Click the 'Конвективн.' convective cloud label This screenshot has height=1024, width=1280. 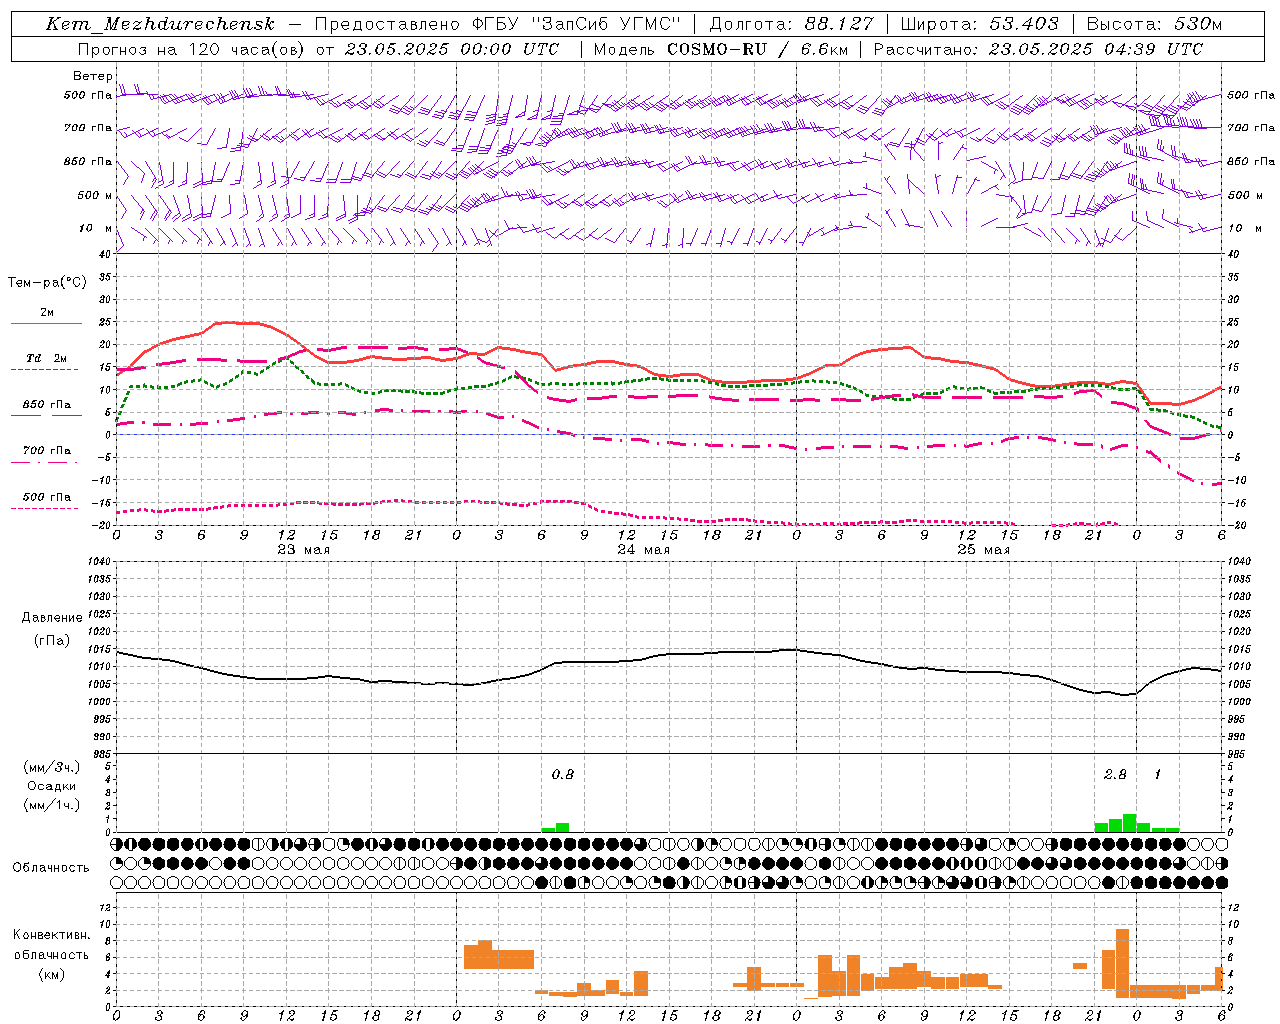coord(52,935)
